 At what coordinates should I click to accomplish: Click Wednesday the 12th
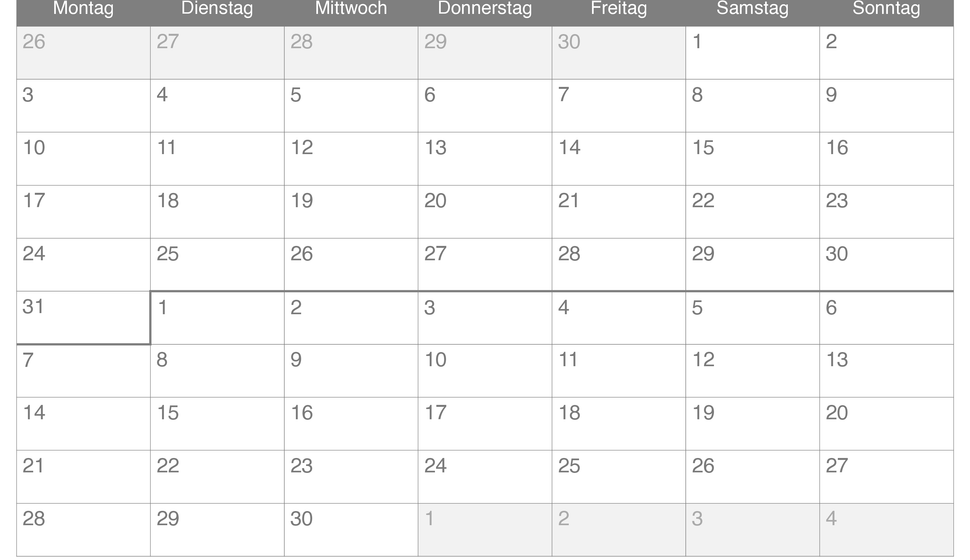coord(351,158)
